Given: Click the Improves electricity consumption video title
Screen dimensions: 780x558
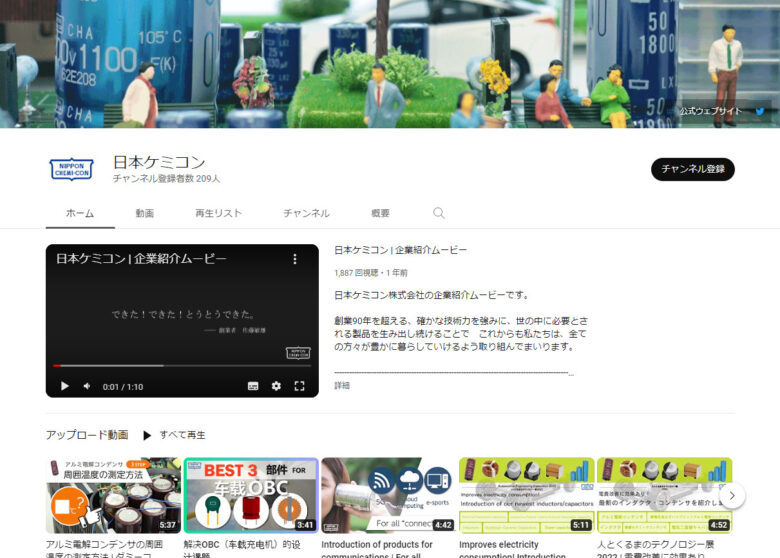Looking at the screenshot, I should (x=512, y=549).
